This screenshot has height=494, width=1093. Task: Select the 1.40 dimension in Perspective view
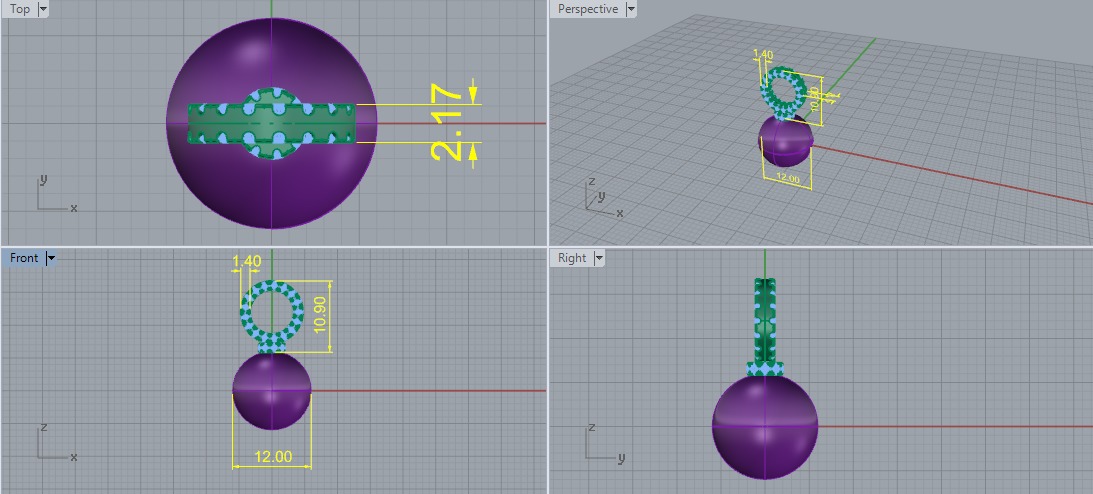[764, 54]
